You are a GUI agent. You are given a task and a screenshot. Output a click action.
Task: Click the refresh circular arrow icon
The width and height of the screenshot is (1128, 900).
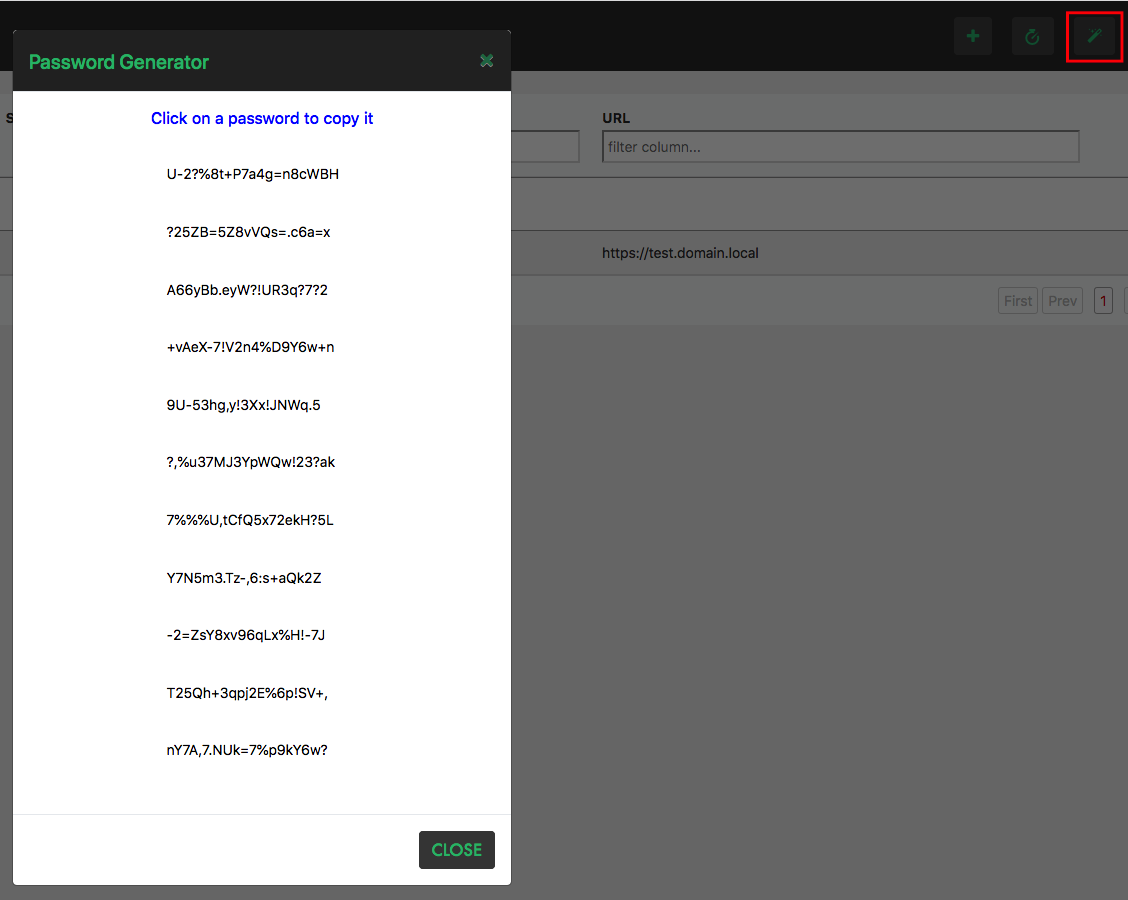[x=1032, y=36]
